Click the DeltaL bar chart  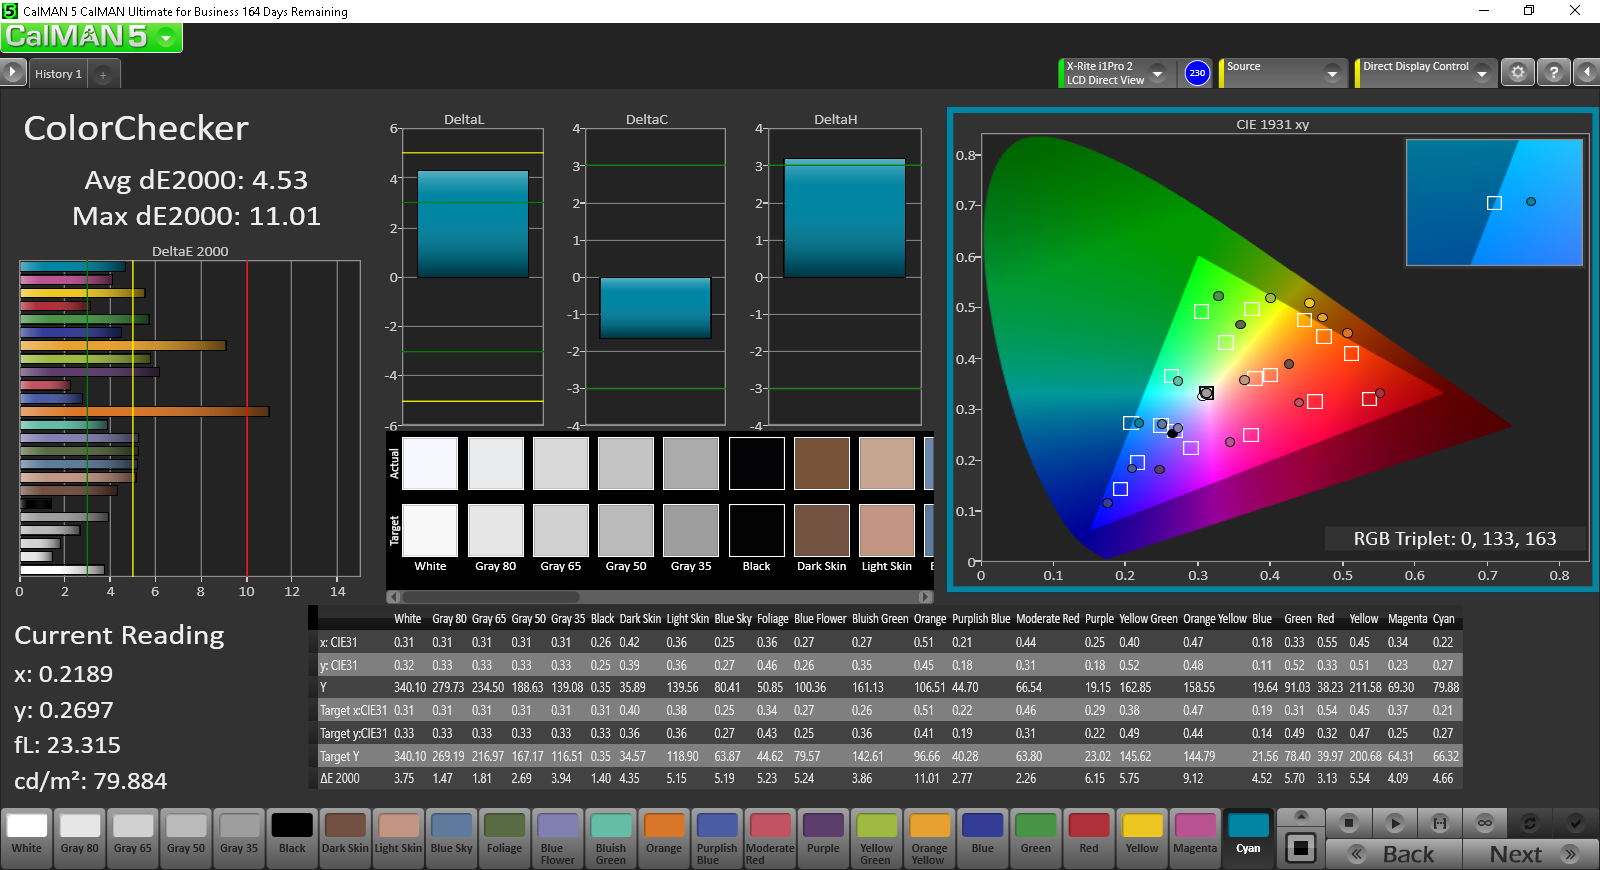tap(472, 277)
